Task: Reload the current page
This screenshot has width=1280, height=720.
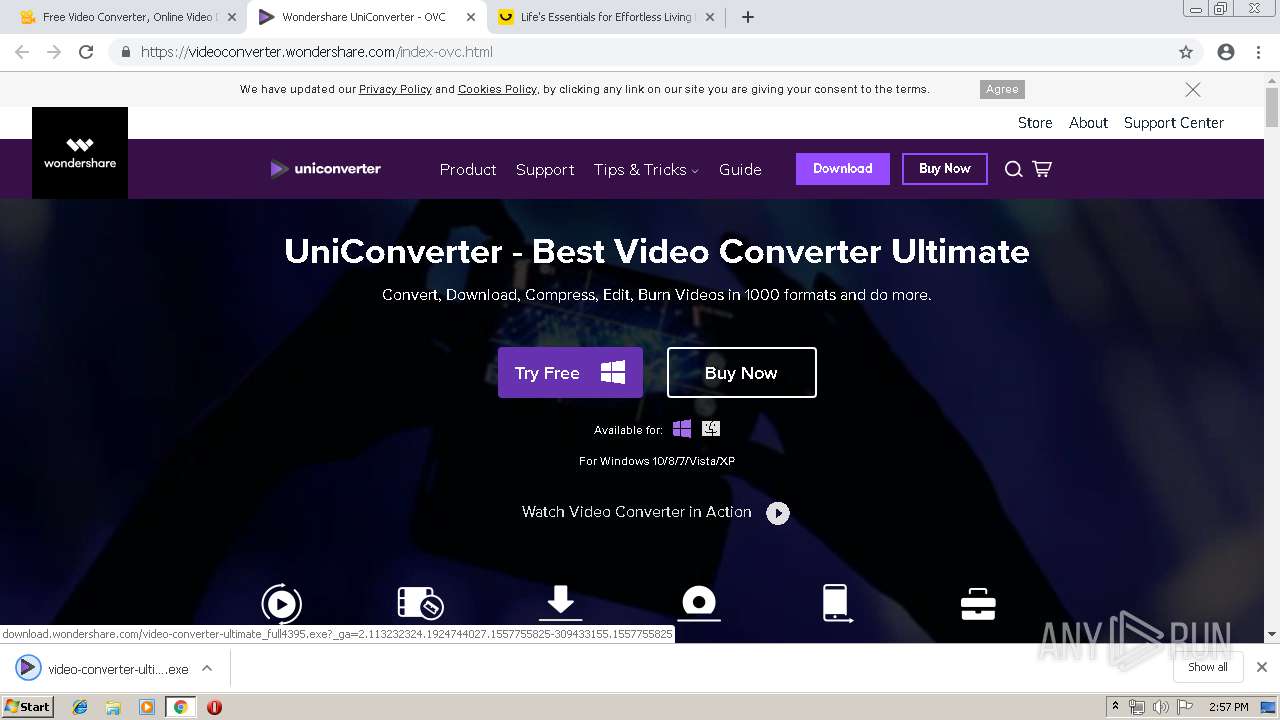Action: 86,52
